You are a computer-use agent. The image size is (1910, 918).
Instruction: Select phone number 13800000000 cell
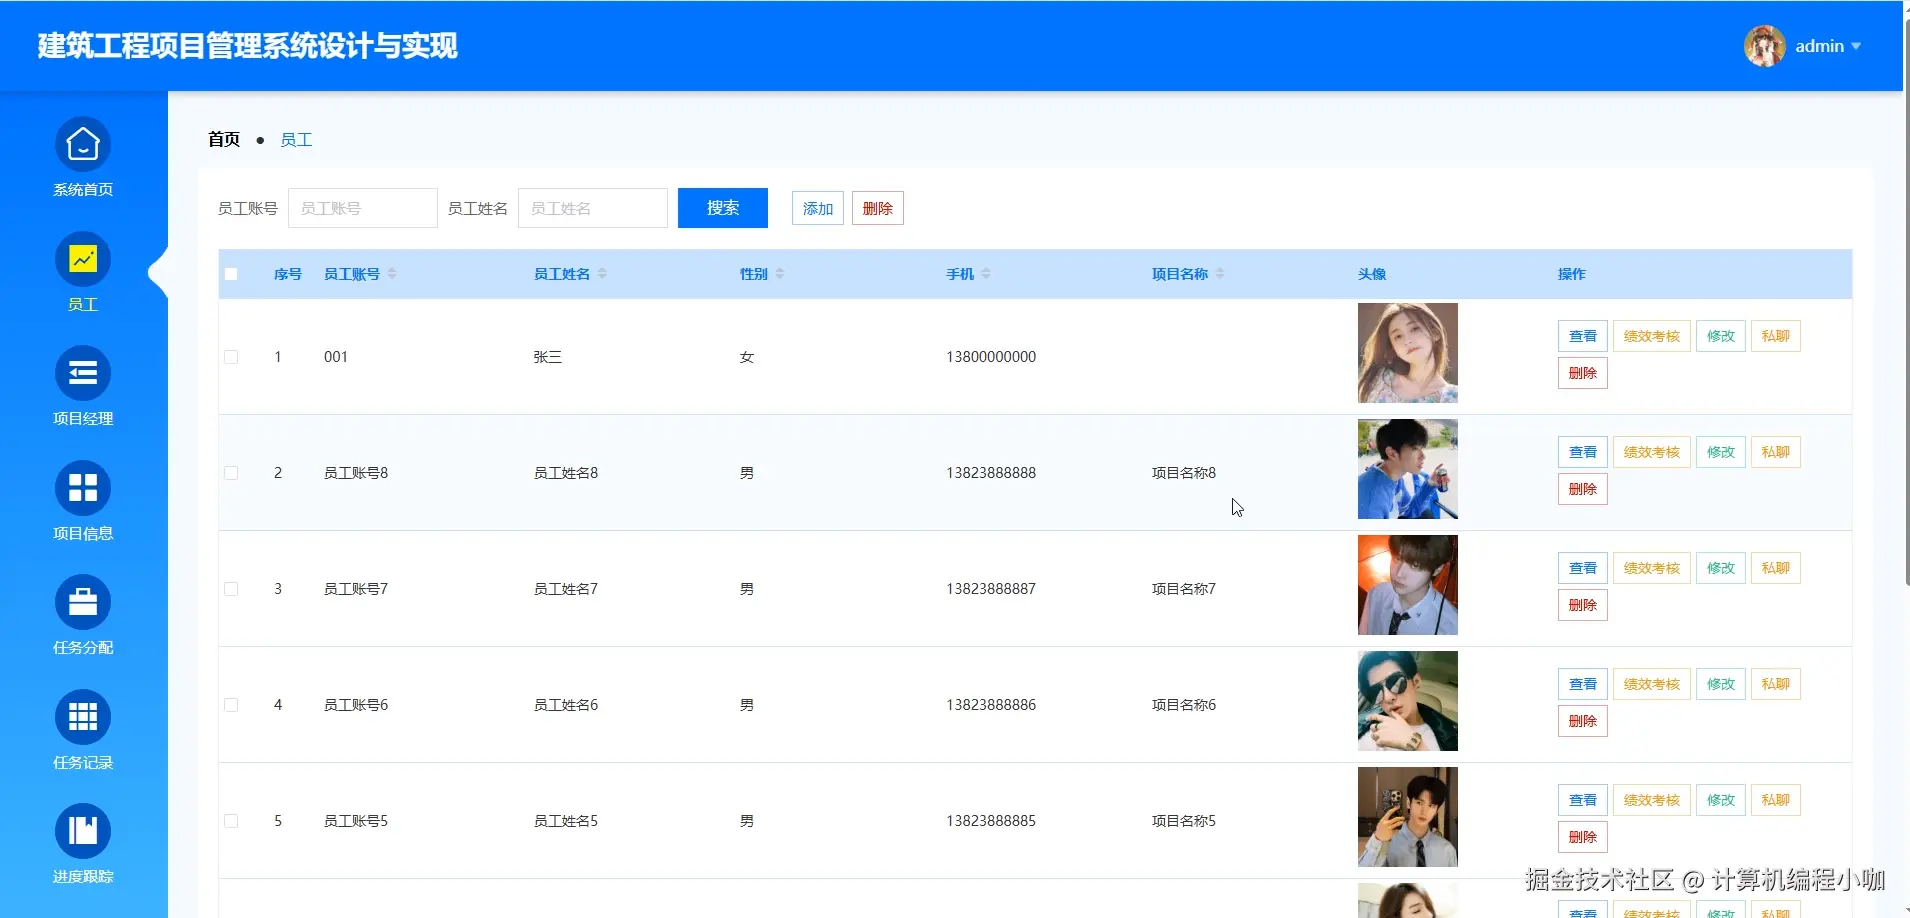991,357
